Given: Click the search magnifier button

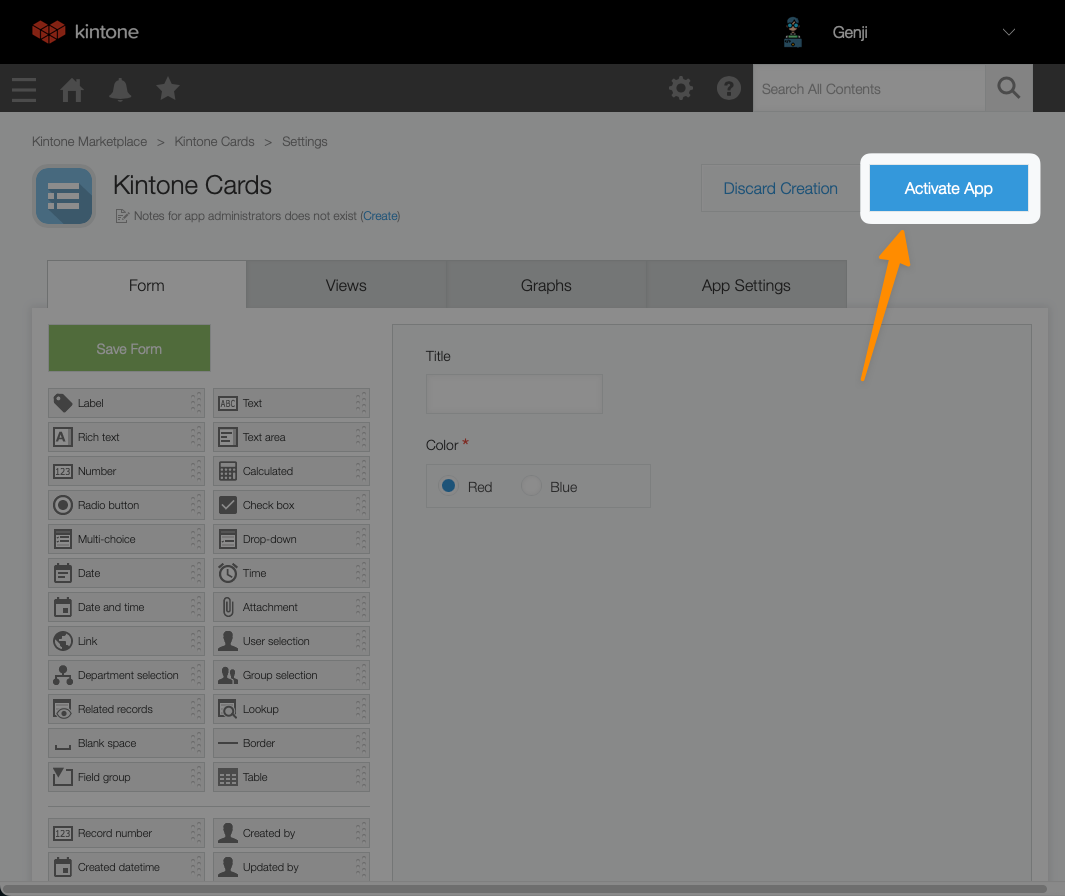Looking at the screenshot, I should coord(1009,88).
